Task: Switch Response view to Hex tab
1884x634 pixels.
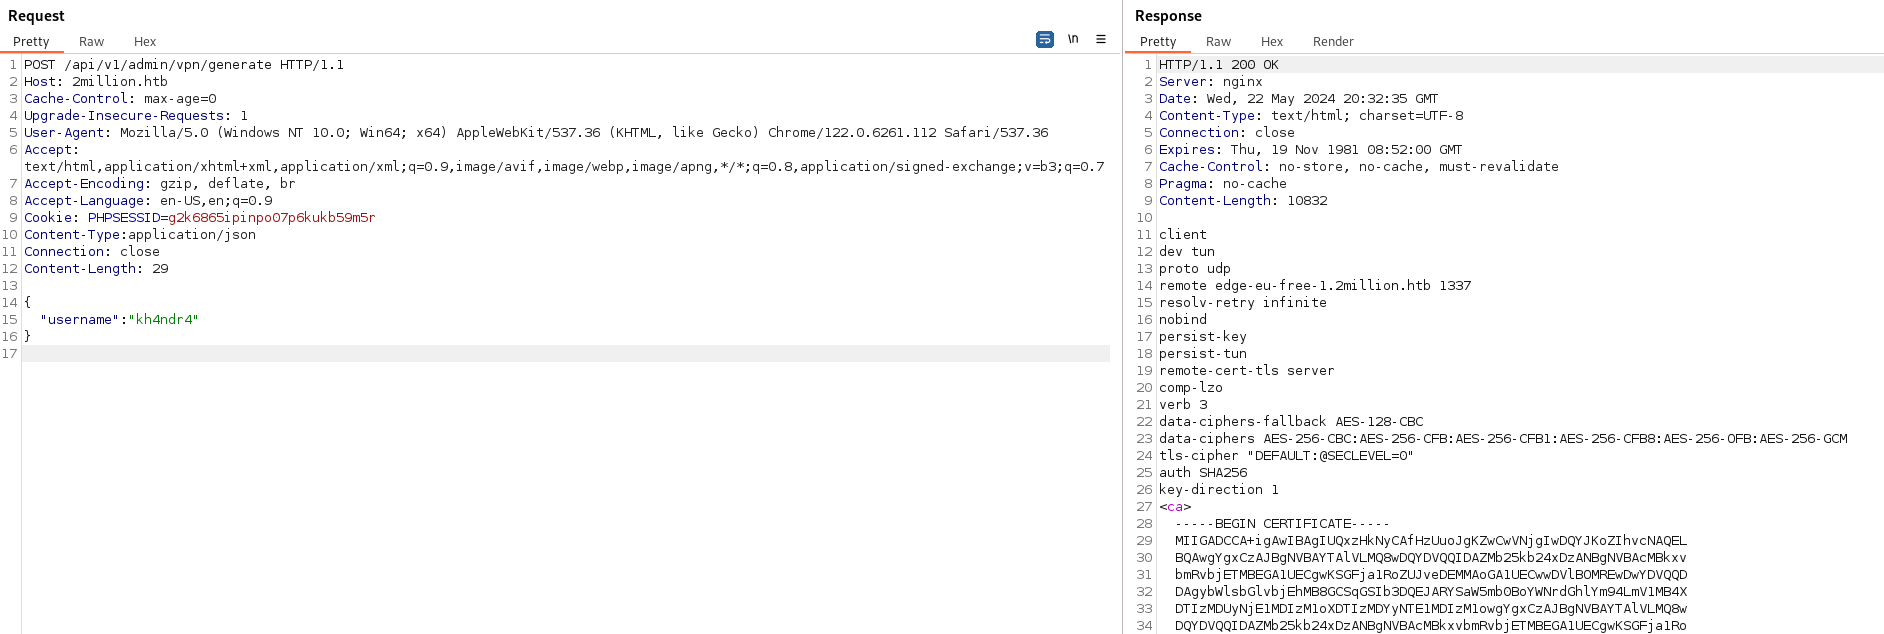Action: click(1271, 42)
